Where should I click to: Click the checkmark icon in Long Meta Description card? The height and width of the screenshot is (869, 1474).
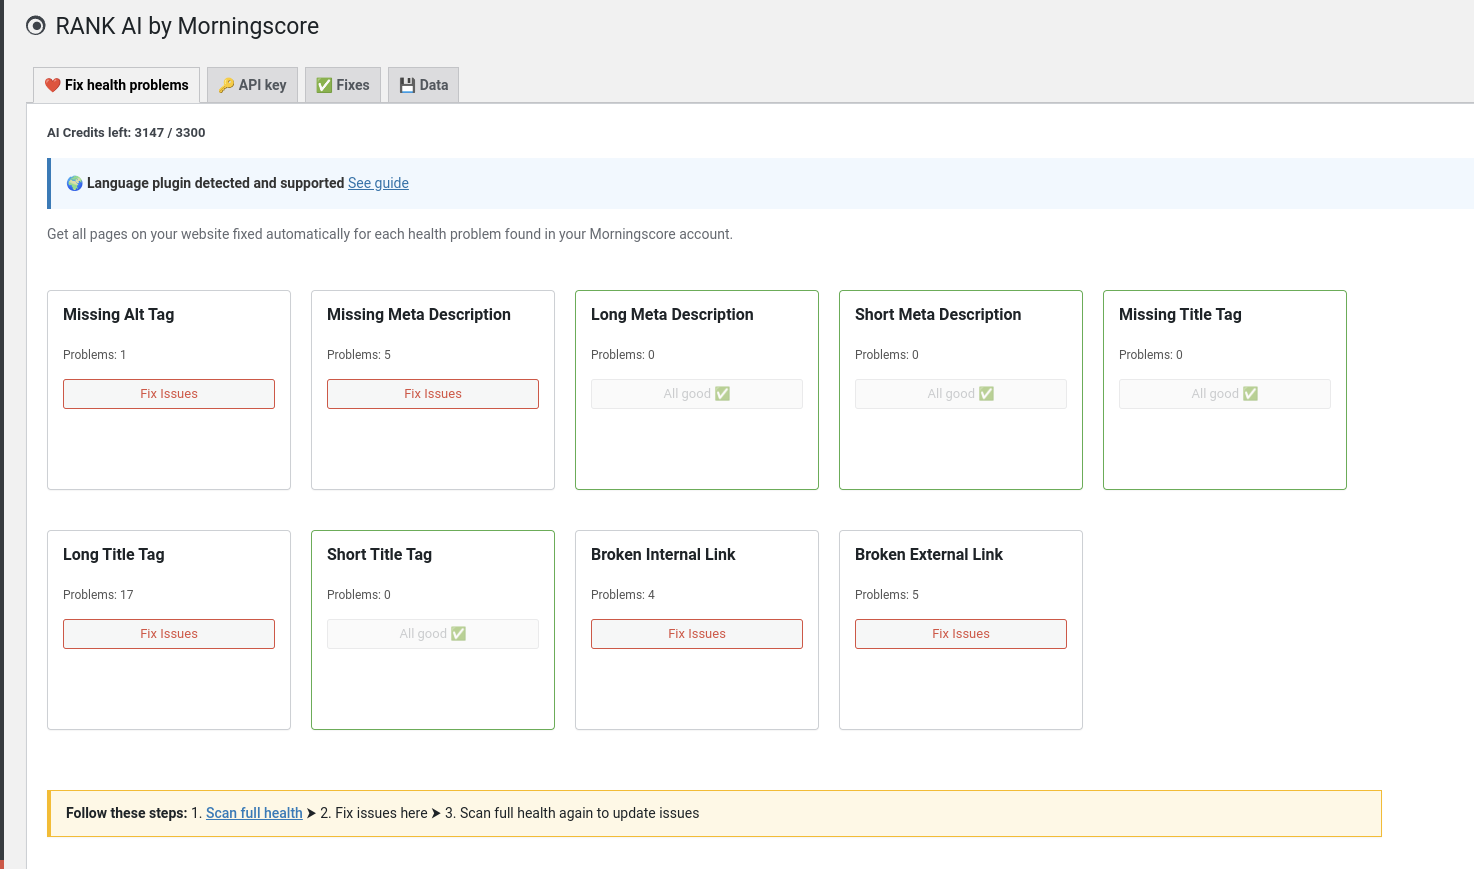click(x=722, y=394)
